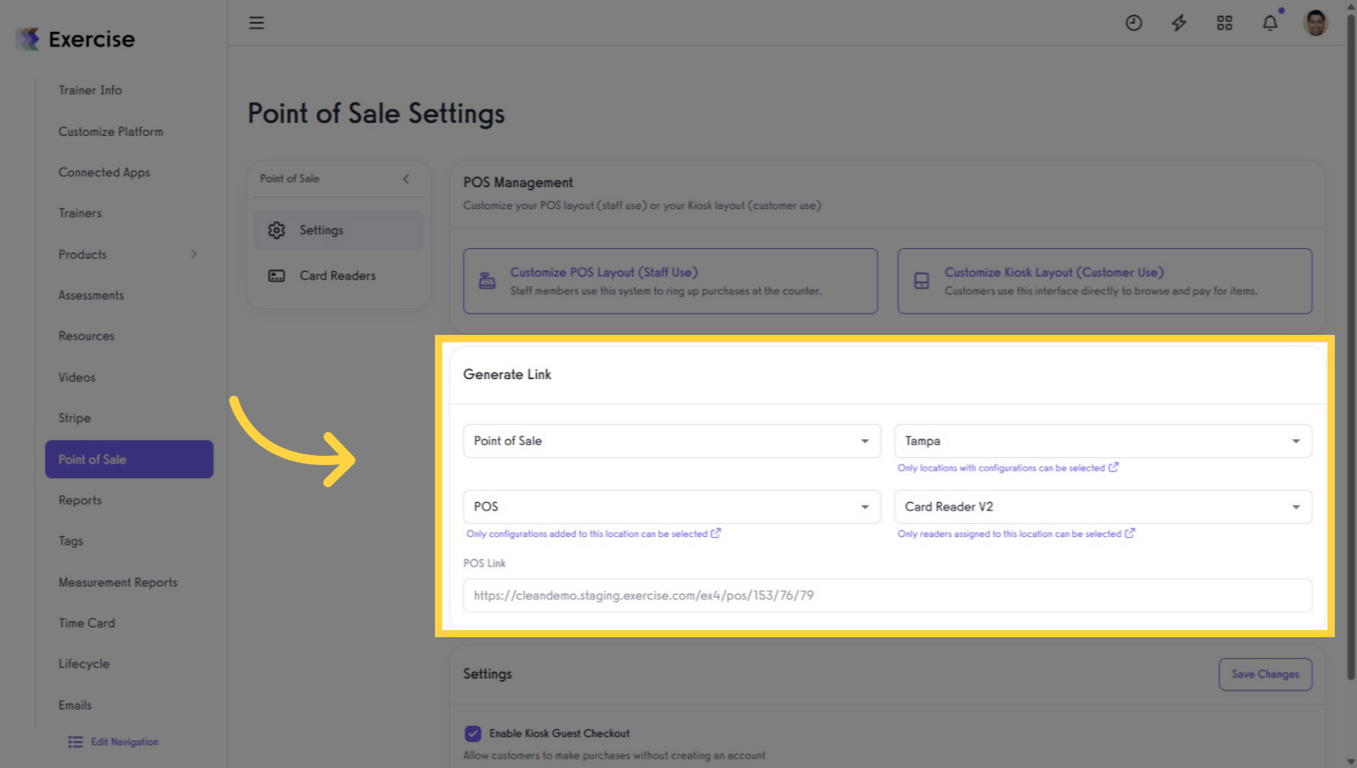The image size is (1357, 768).
Task: Open the notifications bell
Action: point(1269,22)
